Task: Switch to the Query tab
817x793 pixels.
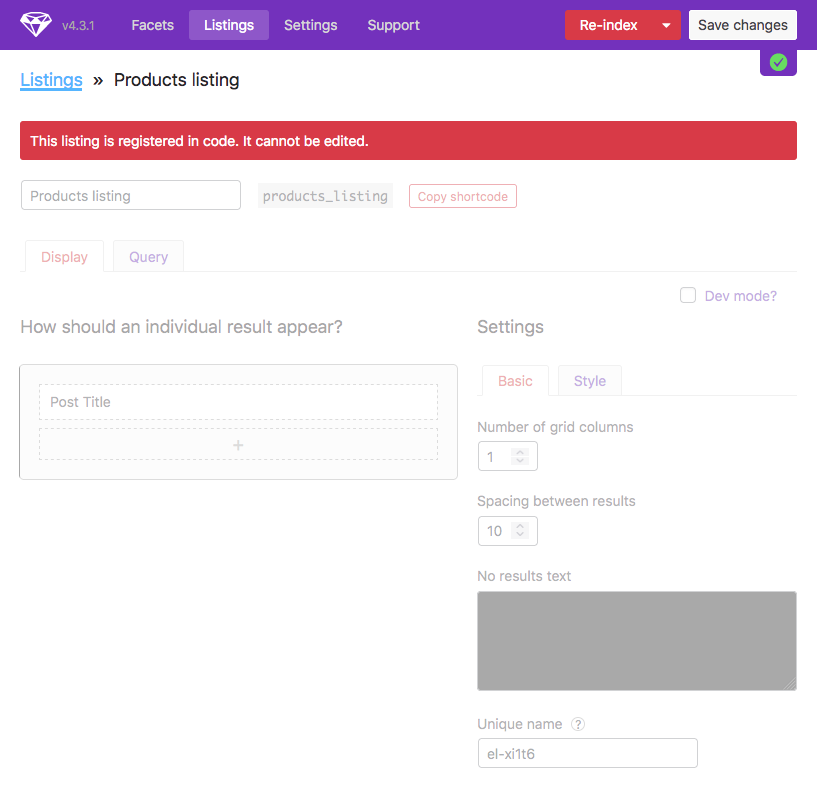Action: coord(148,257)
